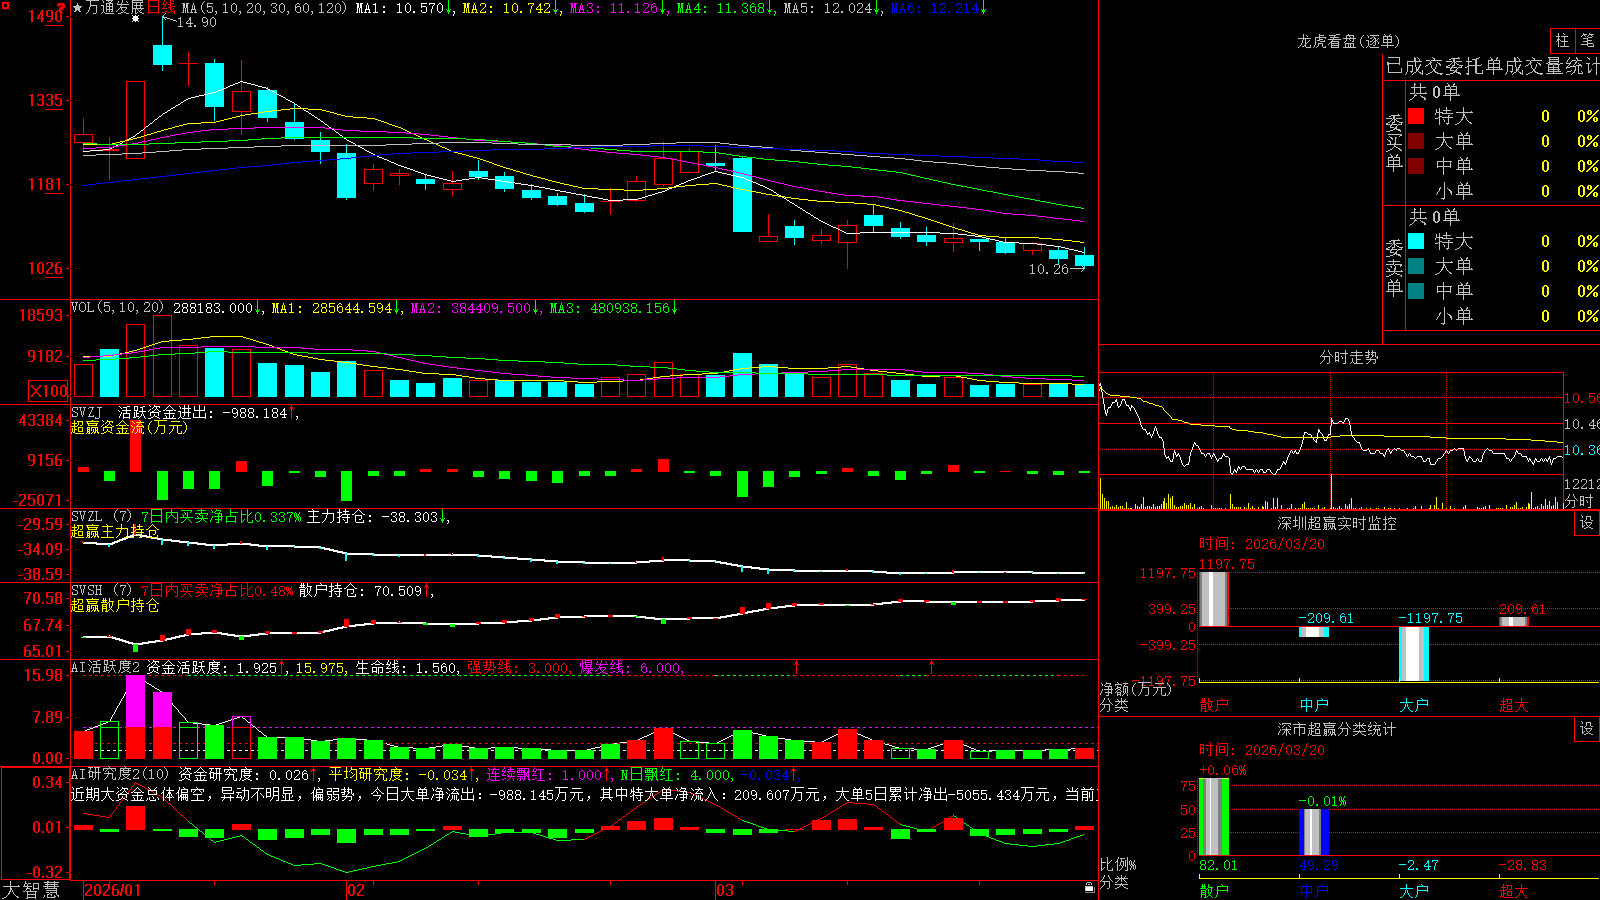Click the 散户 bar showing 1197.75 in real-time monitor
1600x900 pixels.
click(x=1213, y=599)
